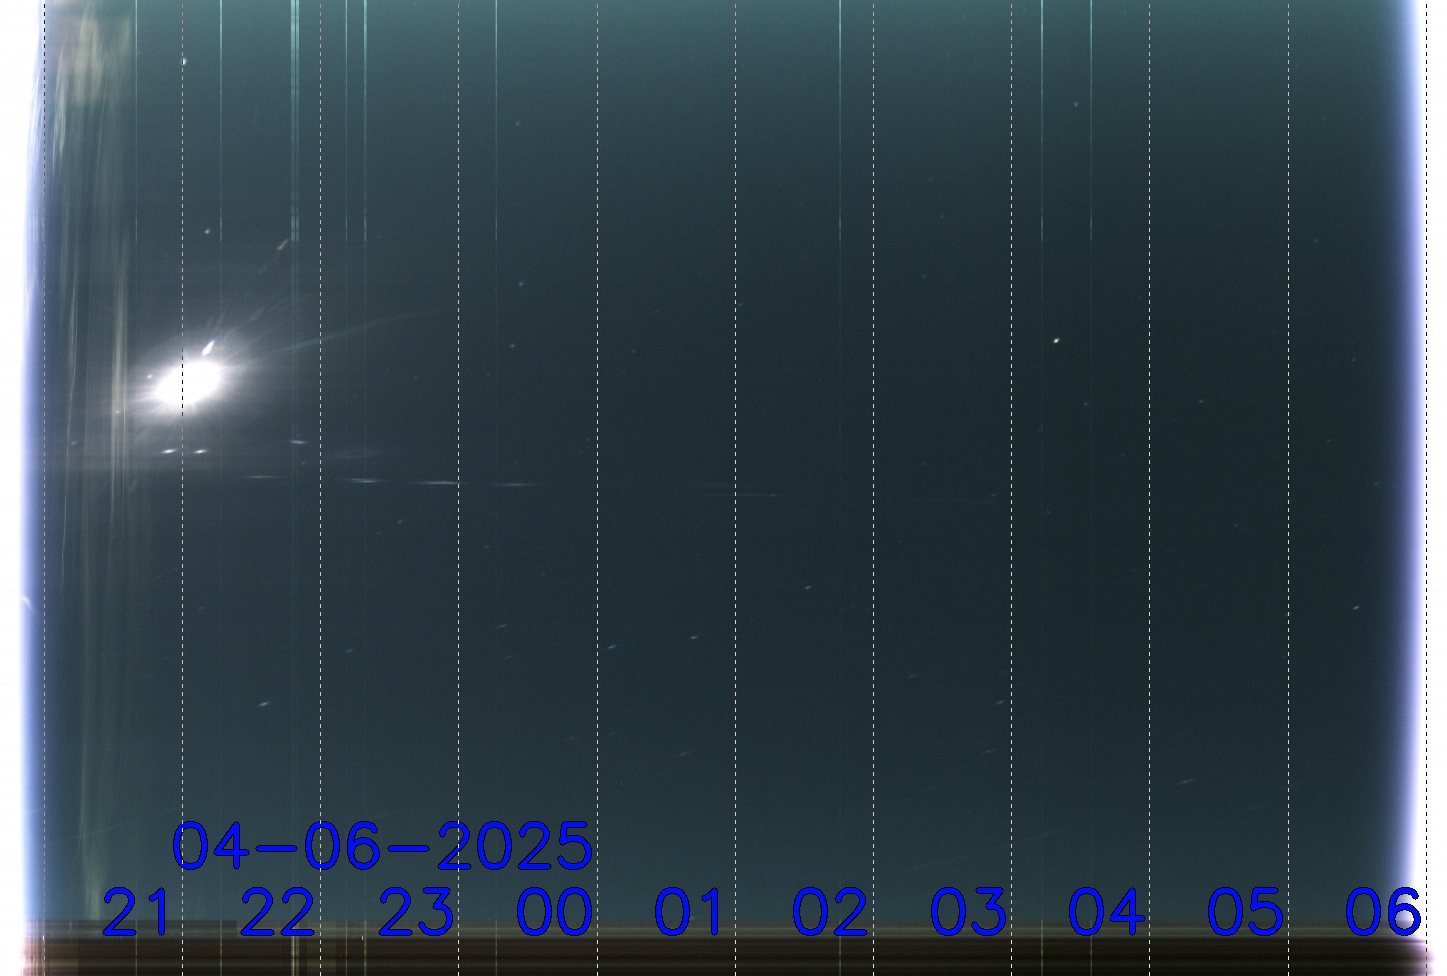Click the hour label 00
Screen dimensions: 1447x976
coord(554,912)
